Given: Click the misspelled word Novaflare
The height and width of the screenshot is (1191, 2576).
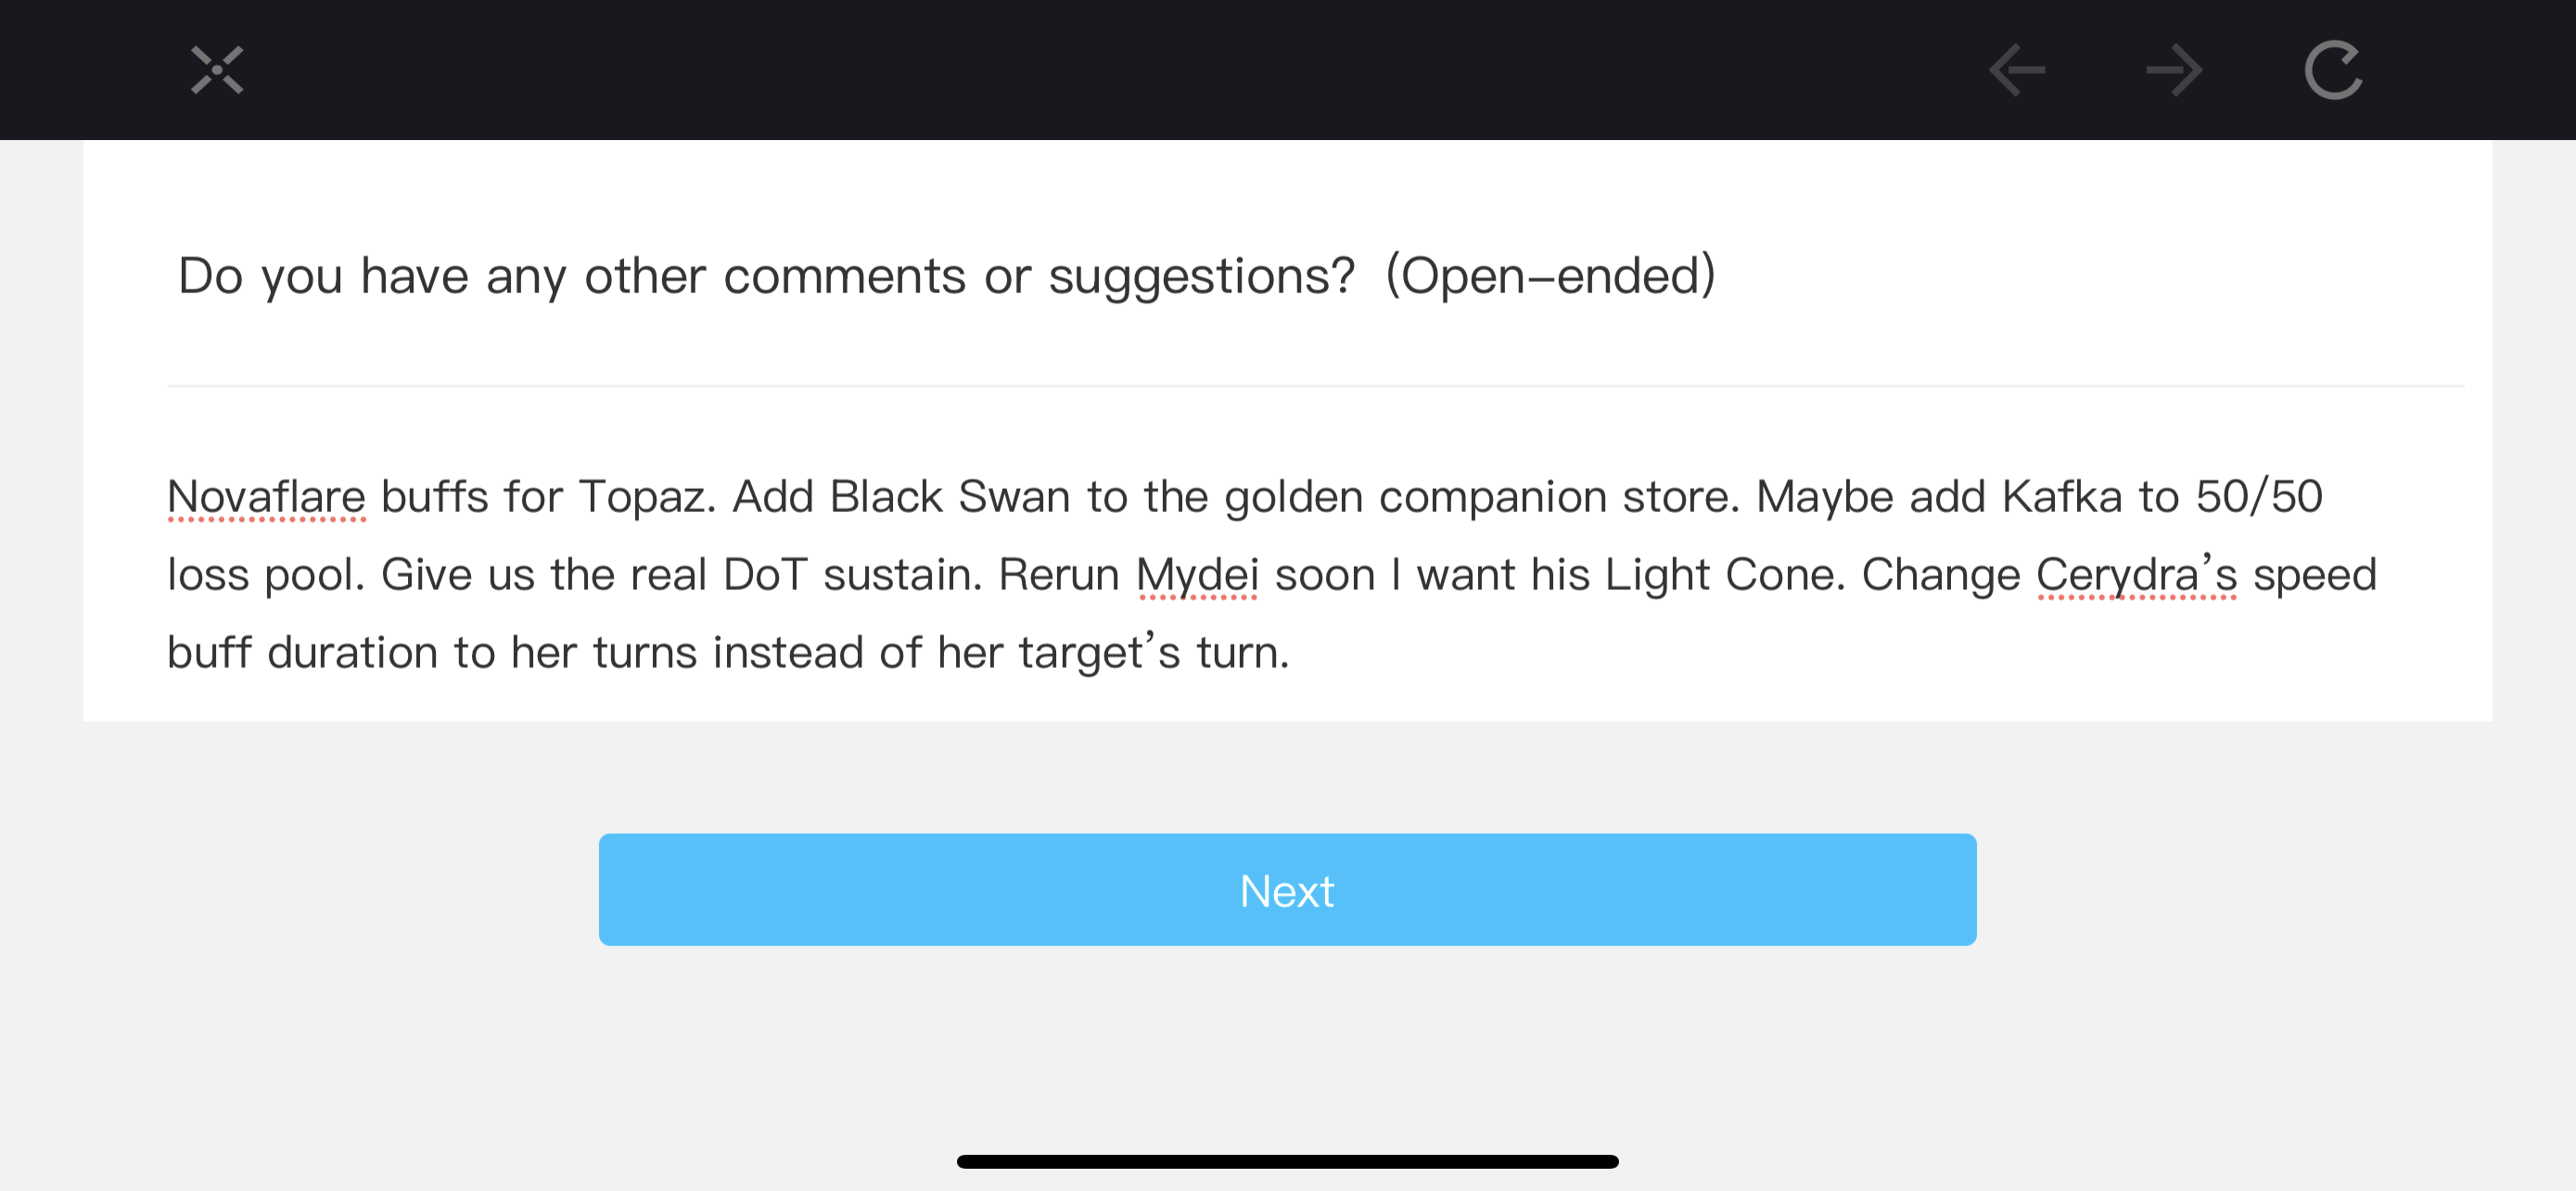Looking at the screenshot, I should click(266, 497).
